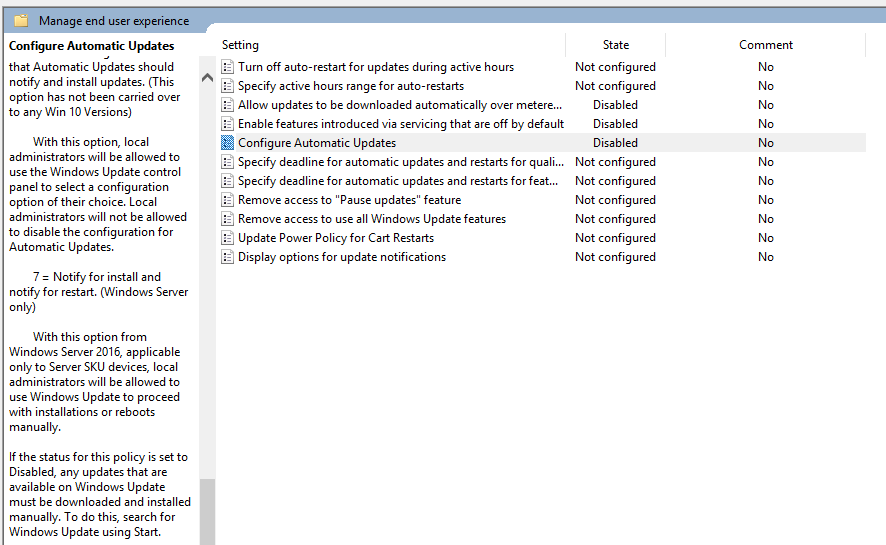
Task: Click the description pane scrollbar thumb
Action: point(207,512)
